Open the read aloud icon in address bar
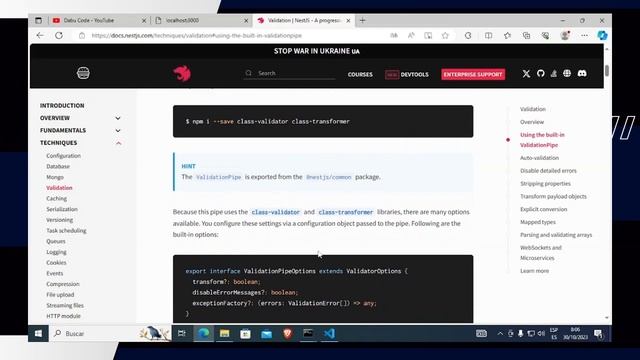Viewport: 640px width, 360px height. coord(411,36)
